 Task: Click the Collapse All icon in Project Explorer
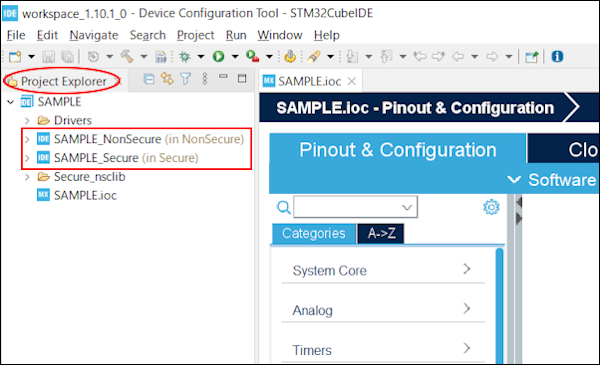pos(148,79)
